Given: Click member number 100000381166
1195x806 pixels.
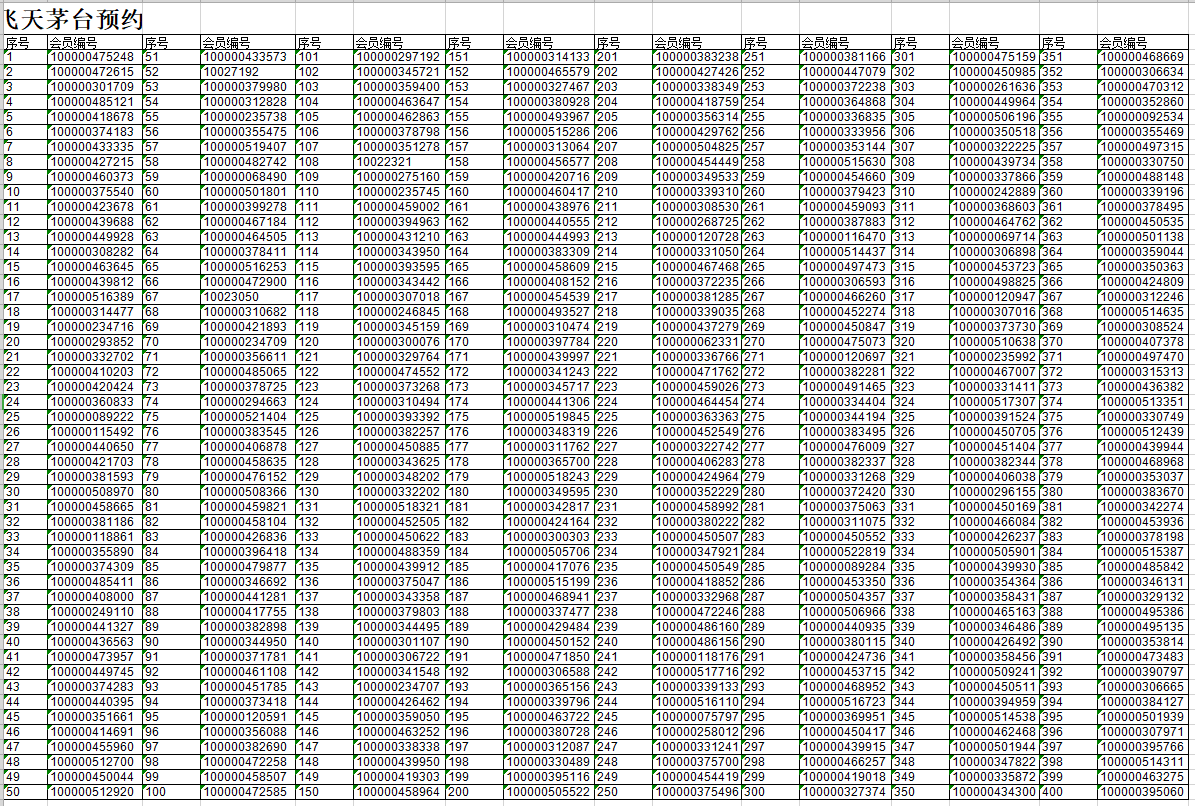Looking at the screenshot, I should pyautogui.click(x=844, y=57).
